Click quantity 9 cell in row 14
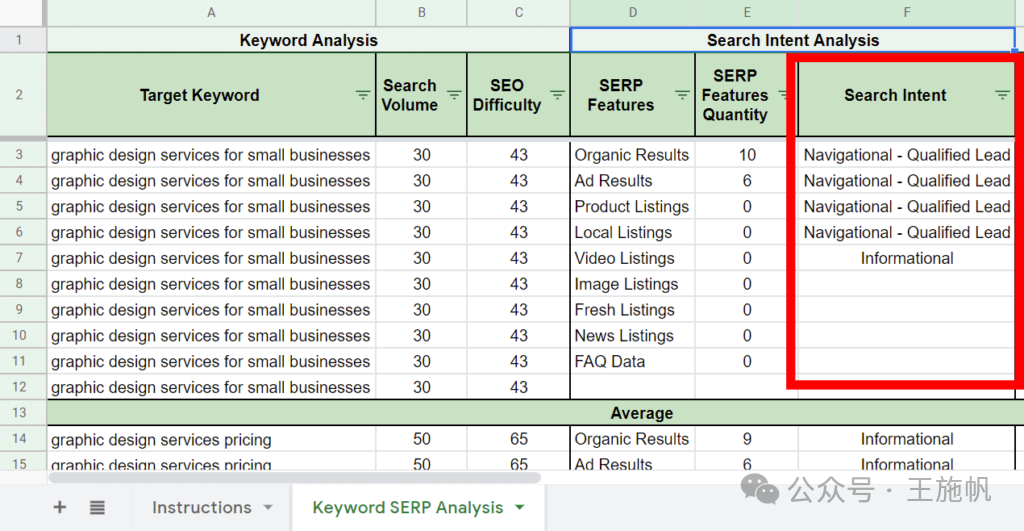Screen dimensions: 1024x531 (746, 439)
